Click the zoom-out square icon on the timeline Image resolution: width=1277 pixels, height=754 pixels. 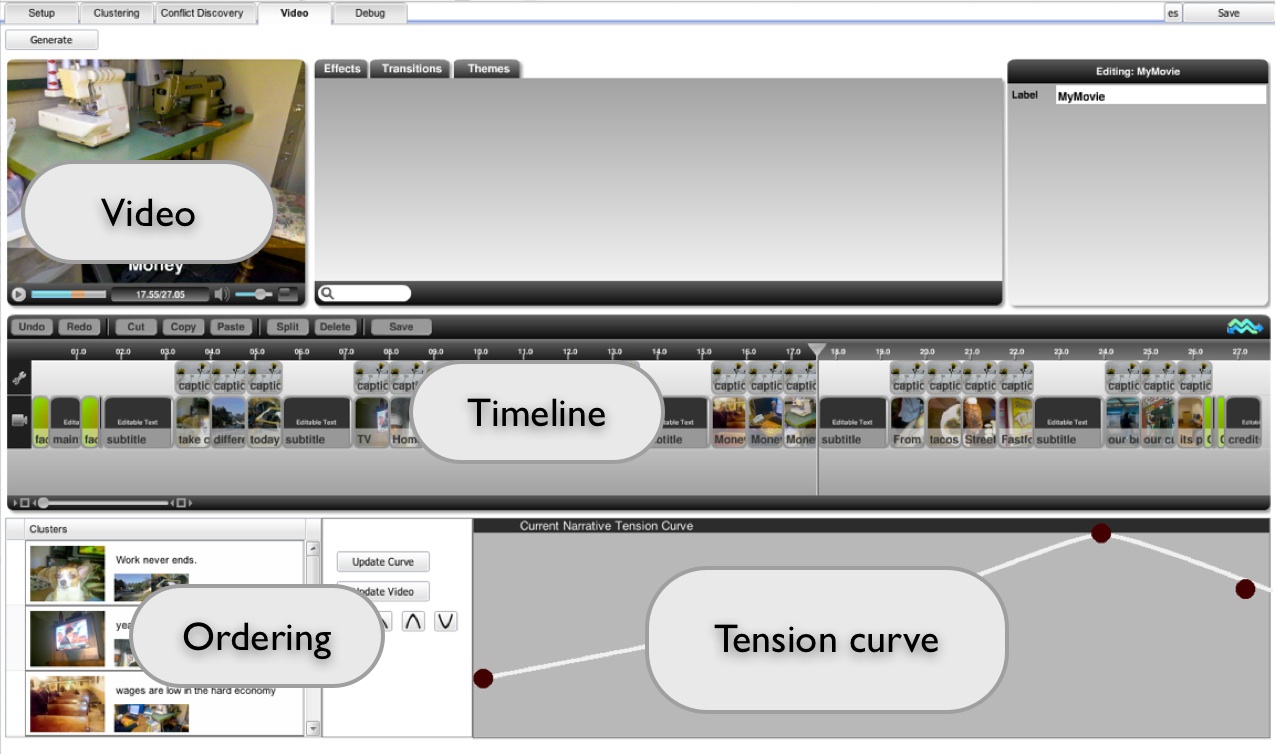[25, 503]
